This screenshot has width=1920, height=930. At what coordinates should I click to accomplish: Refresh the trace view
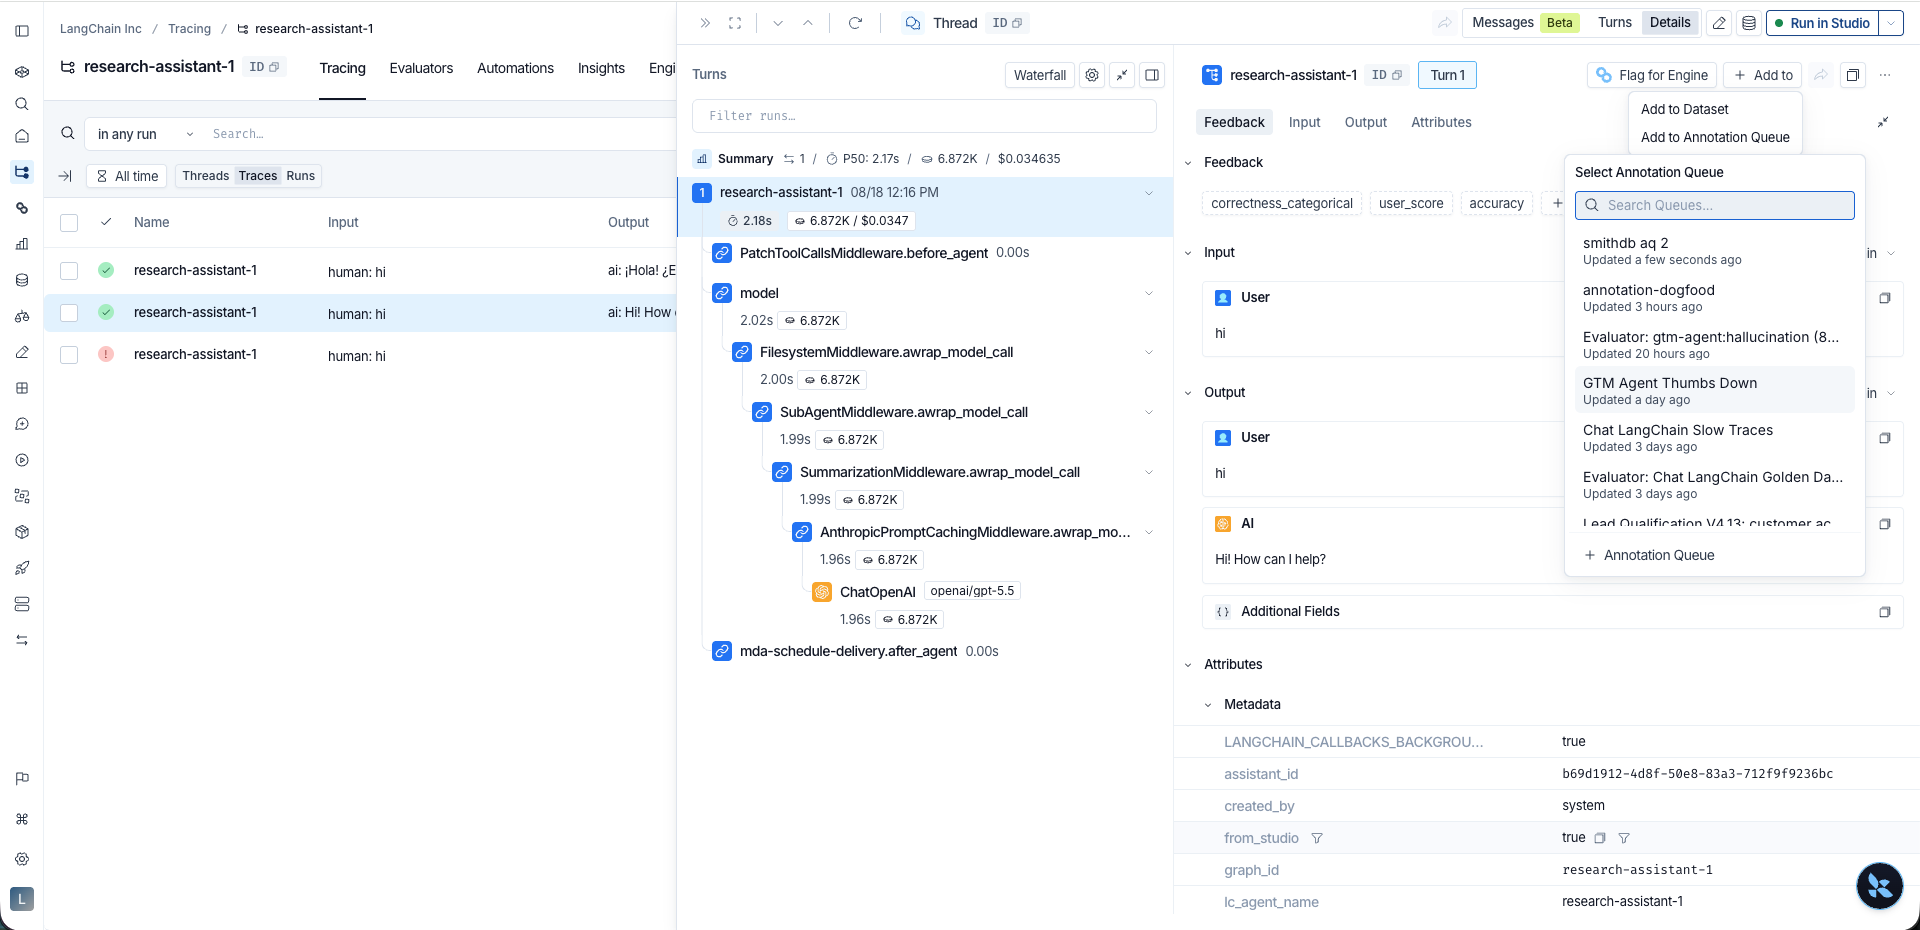click(x=855, y=23)
